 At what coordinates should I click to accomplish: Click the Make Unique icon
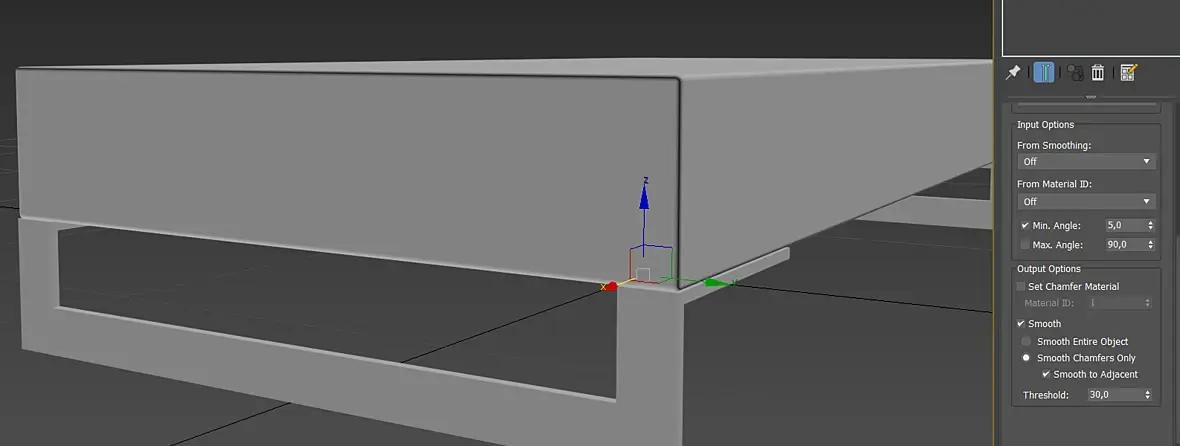[1074, 72]
